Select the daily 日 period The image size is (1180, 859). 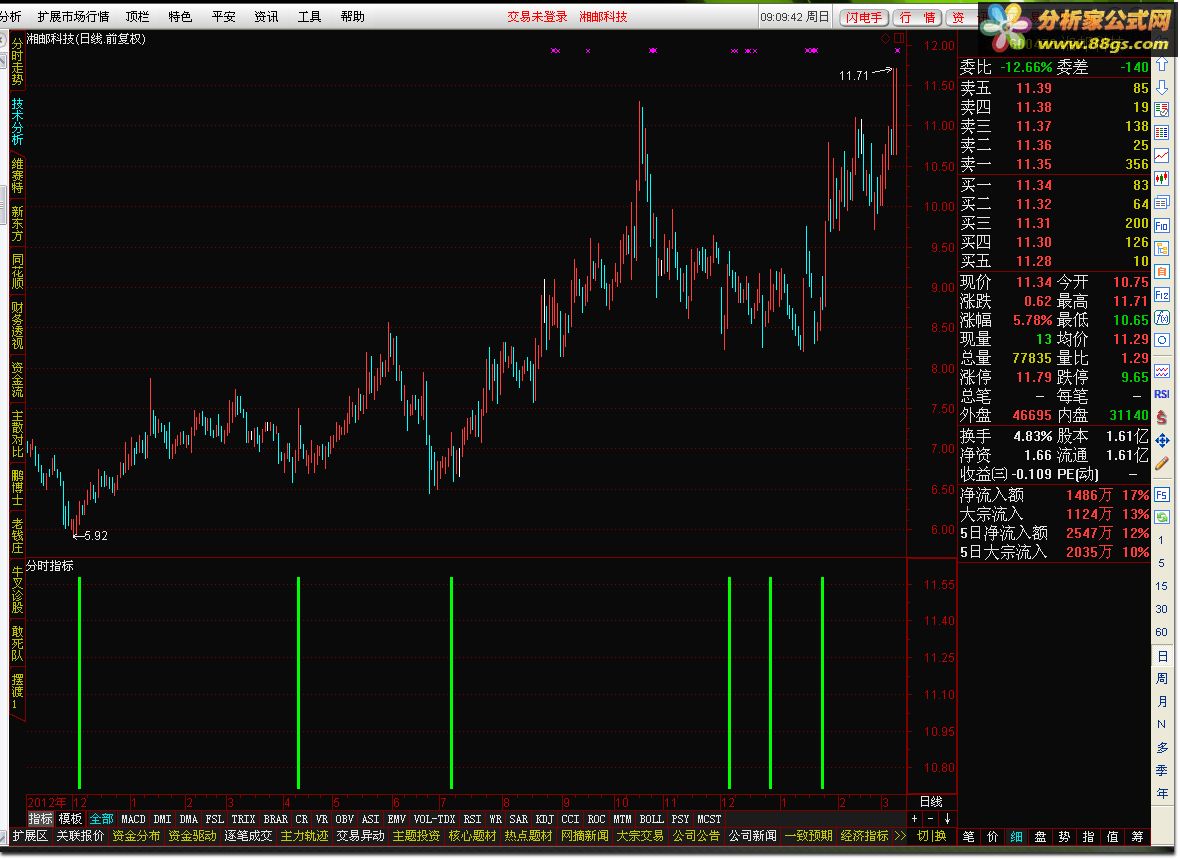[x=1162, y=656]
